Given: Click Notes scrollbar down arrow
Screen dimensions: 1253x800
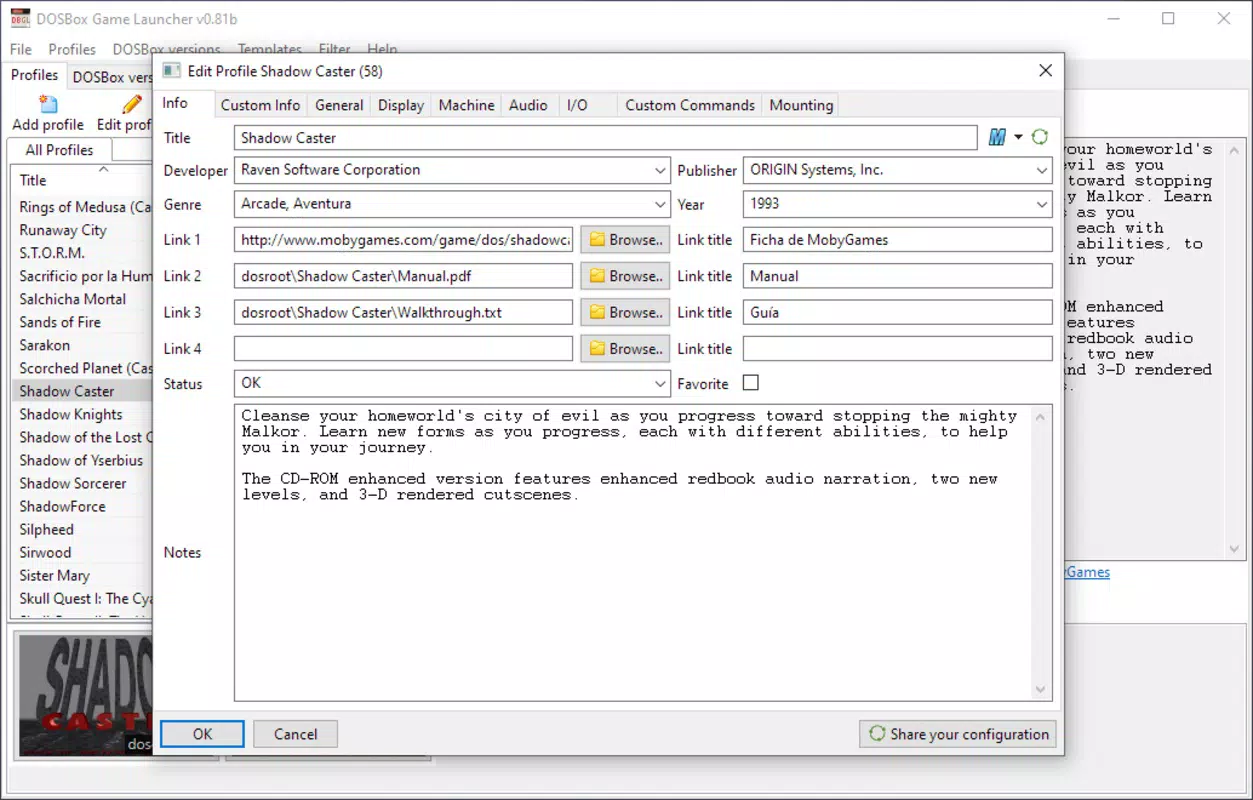Looking at the screenshot, I should [1040, 690].
